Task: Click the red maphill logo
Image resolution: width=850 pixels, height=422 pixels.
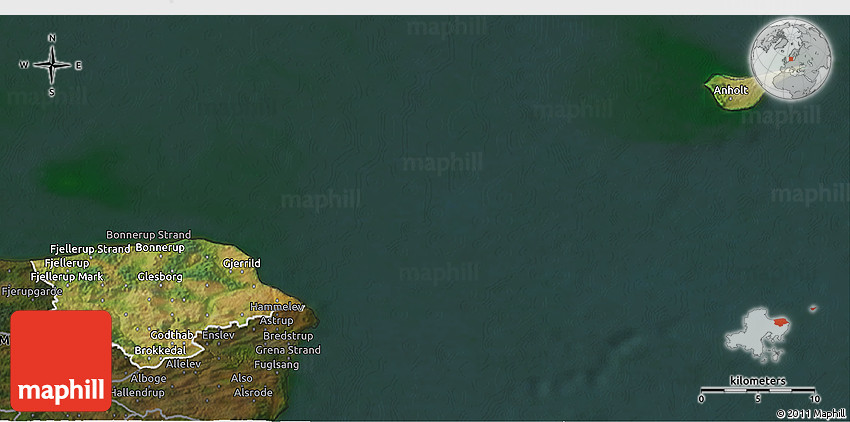Action: 61,360
